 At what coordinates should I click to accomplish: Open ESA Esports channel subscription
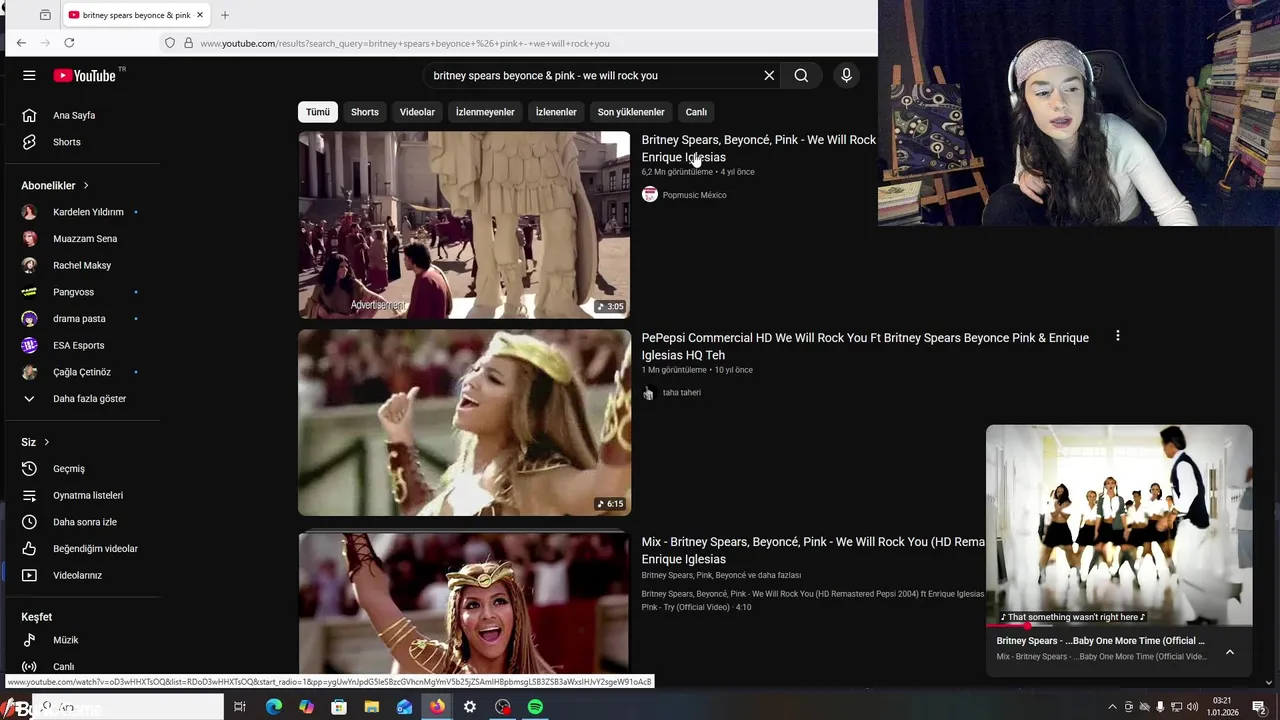pyautogui.click(x=80, y=345)
